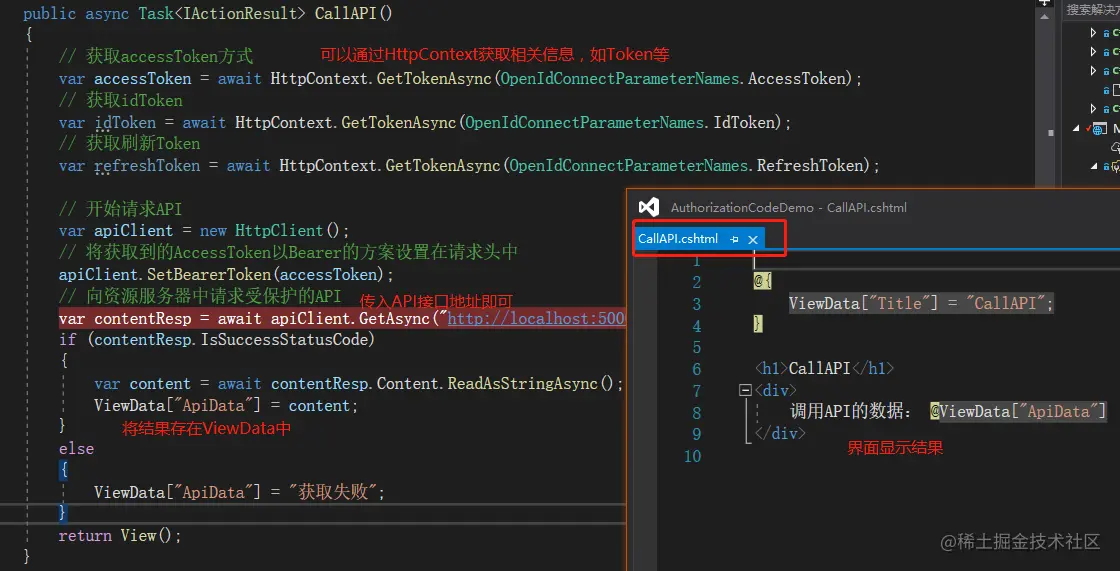Click 'ViewData["ApiData"] = content;' line
The width and height of the screenshot is (1120, 571).
coord(226,406)
